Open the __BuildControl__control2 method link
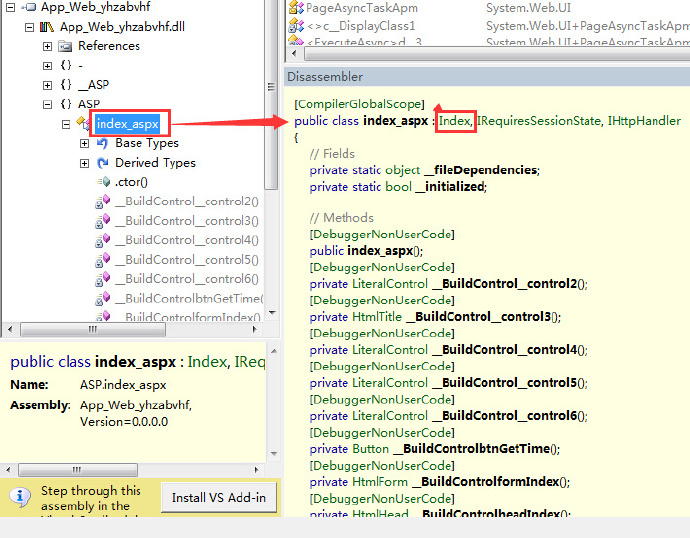Screen dimensions: 690x538 tap(505, 284)
